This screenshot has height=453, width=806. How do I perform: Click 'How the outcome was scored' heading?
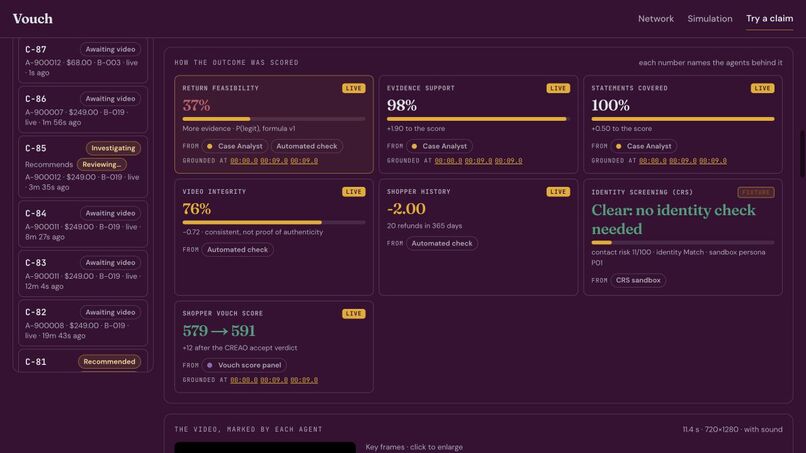point(236,63)
